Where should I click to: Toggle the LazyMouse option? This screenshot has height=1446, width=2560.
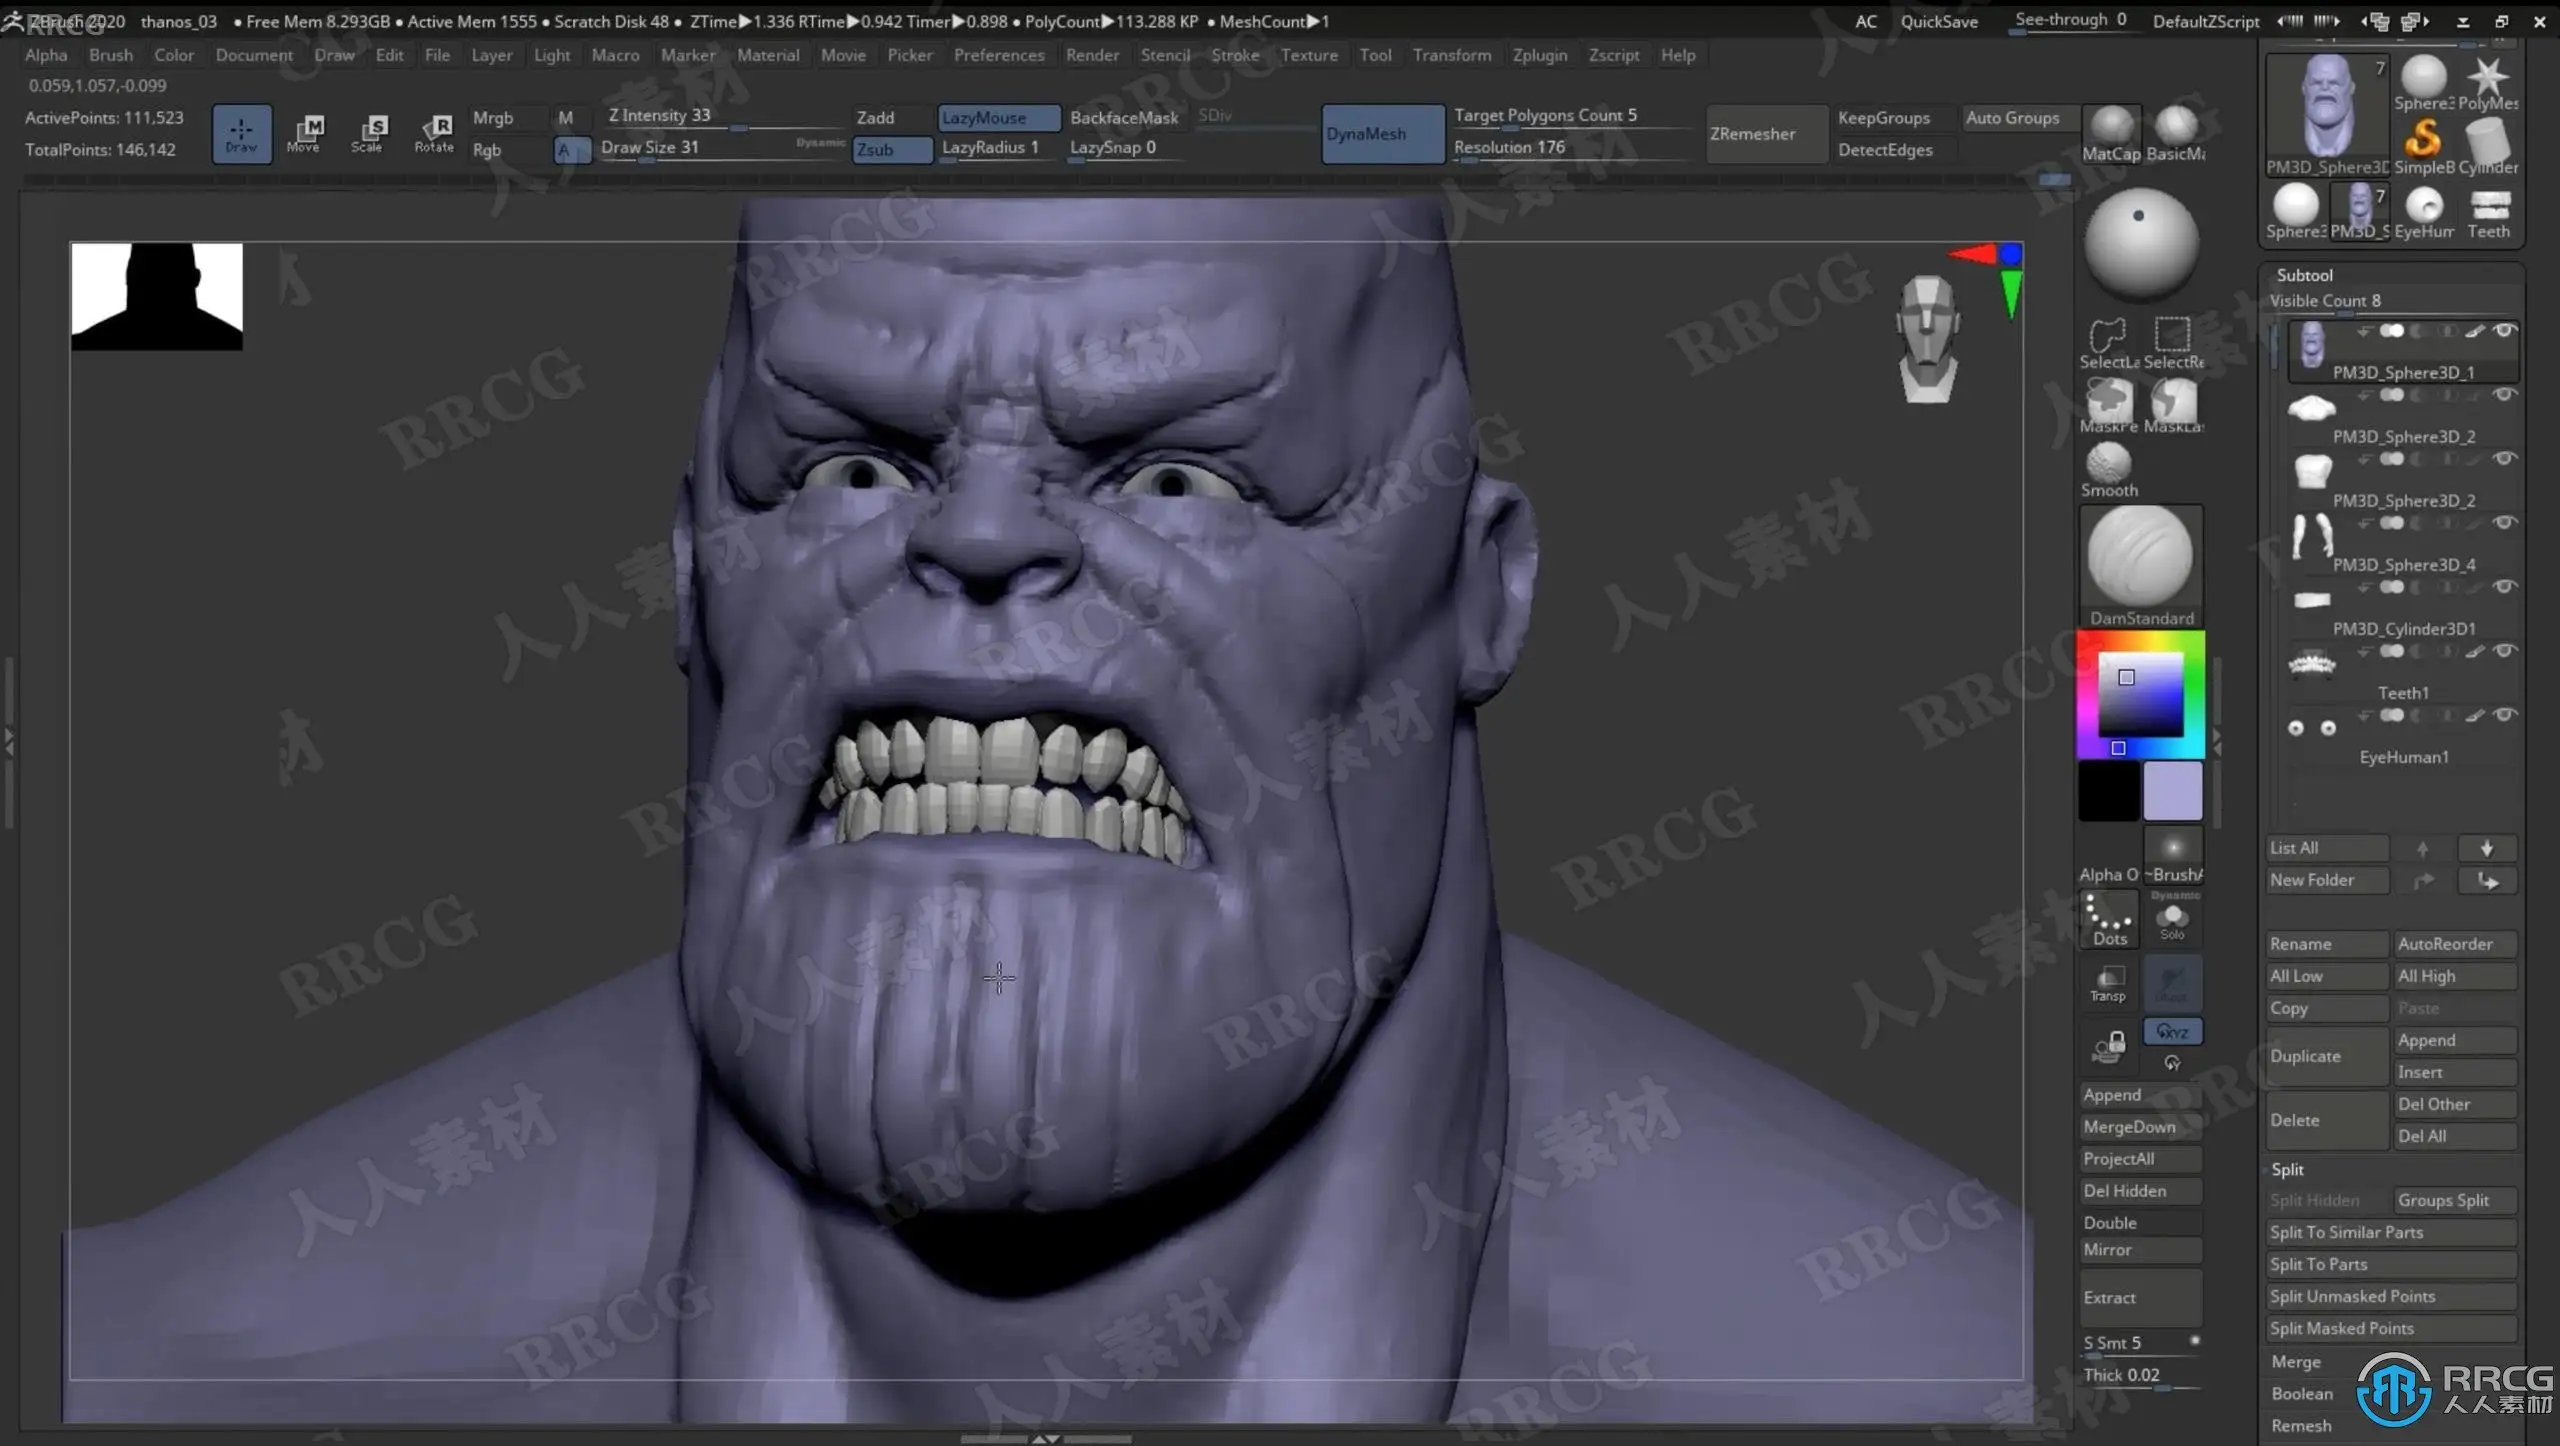[x=998, y=117]
